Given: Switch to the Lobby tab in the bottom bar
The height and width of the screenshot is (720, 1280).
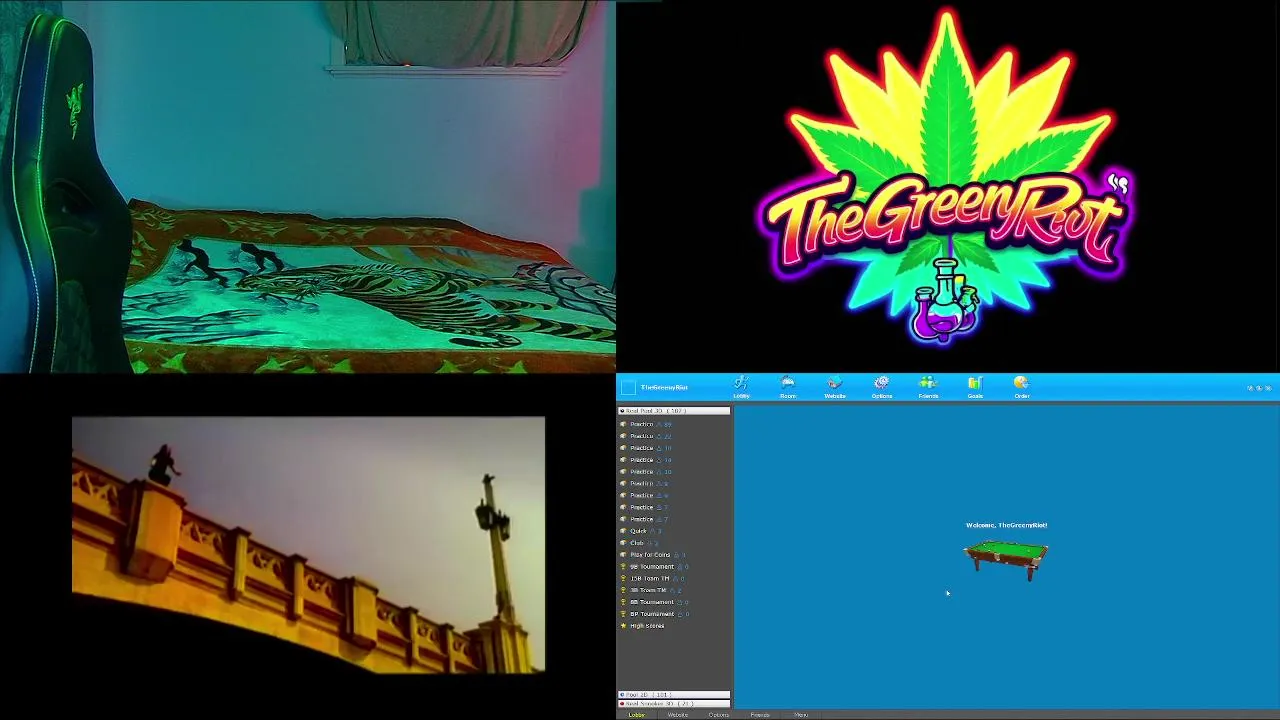Looking at the screenshot, I should click(637, 715).
